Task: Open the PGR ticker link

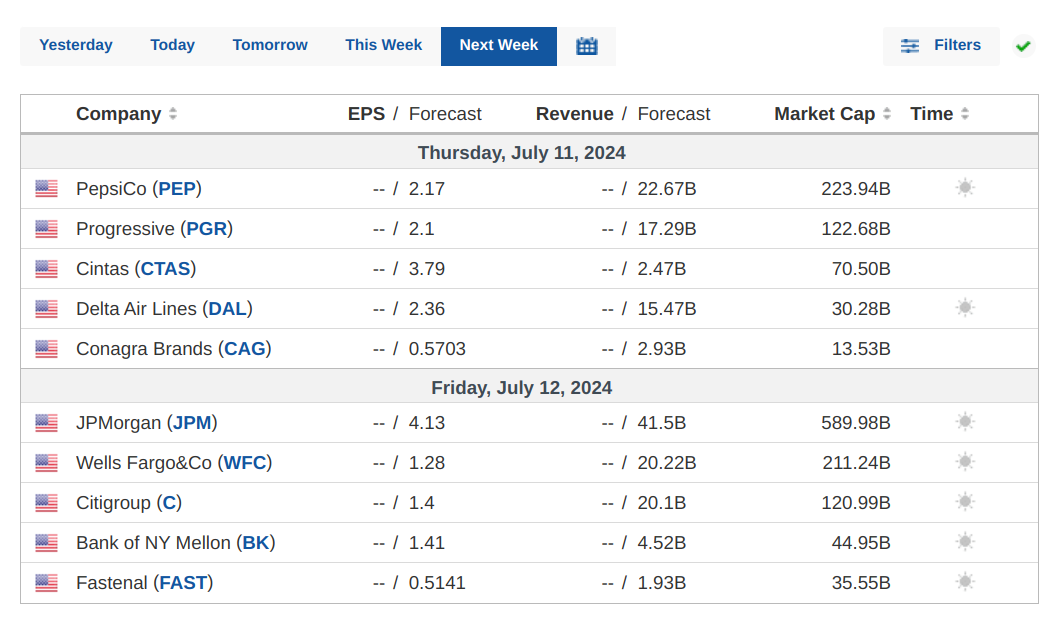Action: [207, 228]
